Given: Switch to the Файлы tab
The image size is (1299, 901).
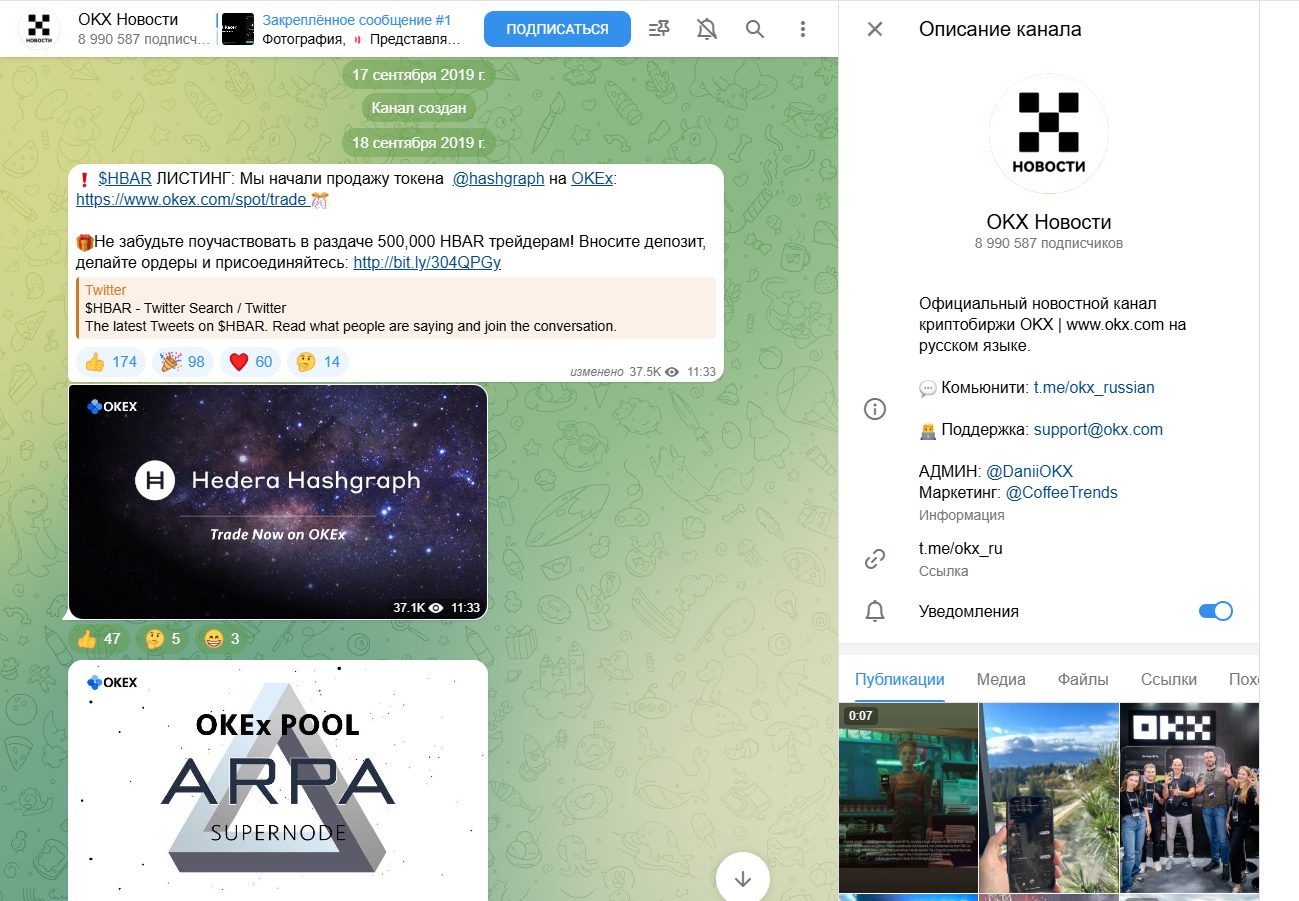Looking at the screenshot, I should (1083, 679).
